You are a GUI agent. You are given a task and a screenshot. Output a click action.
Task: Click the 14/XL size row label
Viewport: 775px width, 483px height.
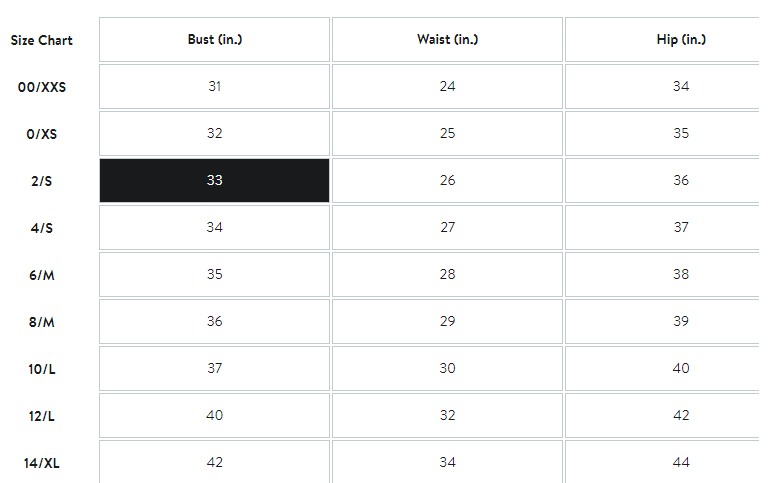click(42, 463)
